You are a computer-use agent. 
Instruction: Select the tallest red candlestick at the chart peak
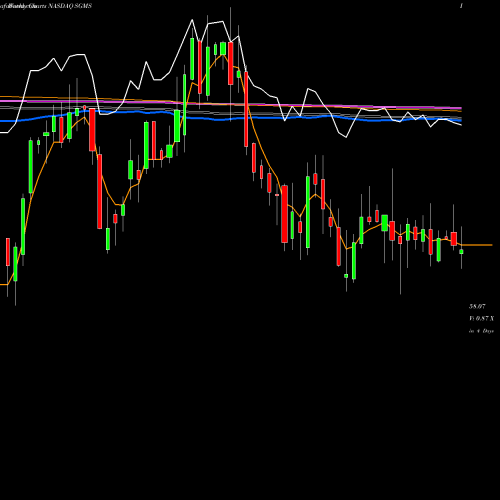pyautogui.click(x=231, y=63)
